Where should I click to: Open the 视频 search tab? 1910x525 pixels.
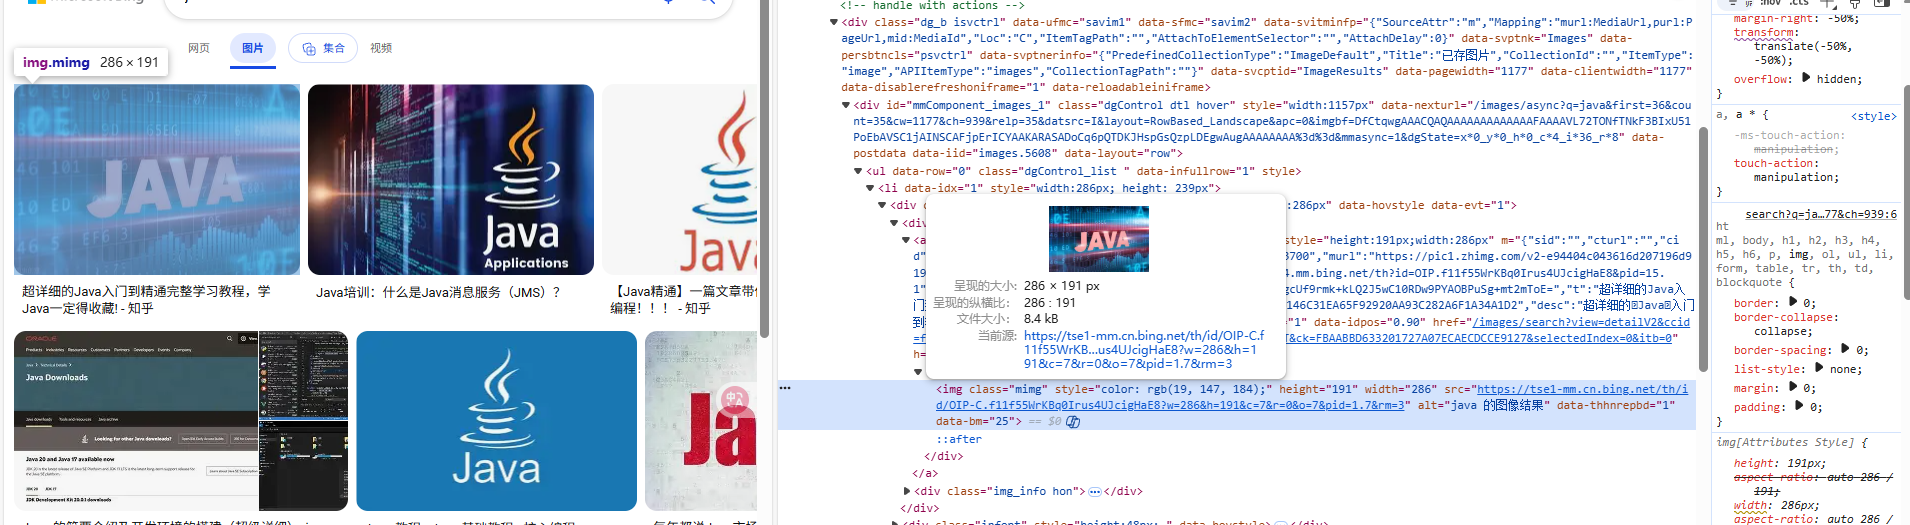[381, 48]
